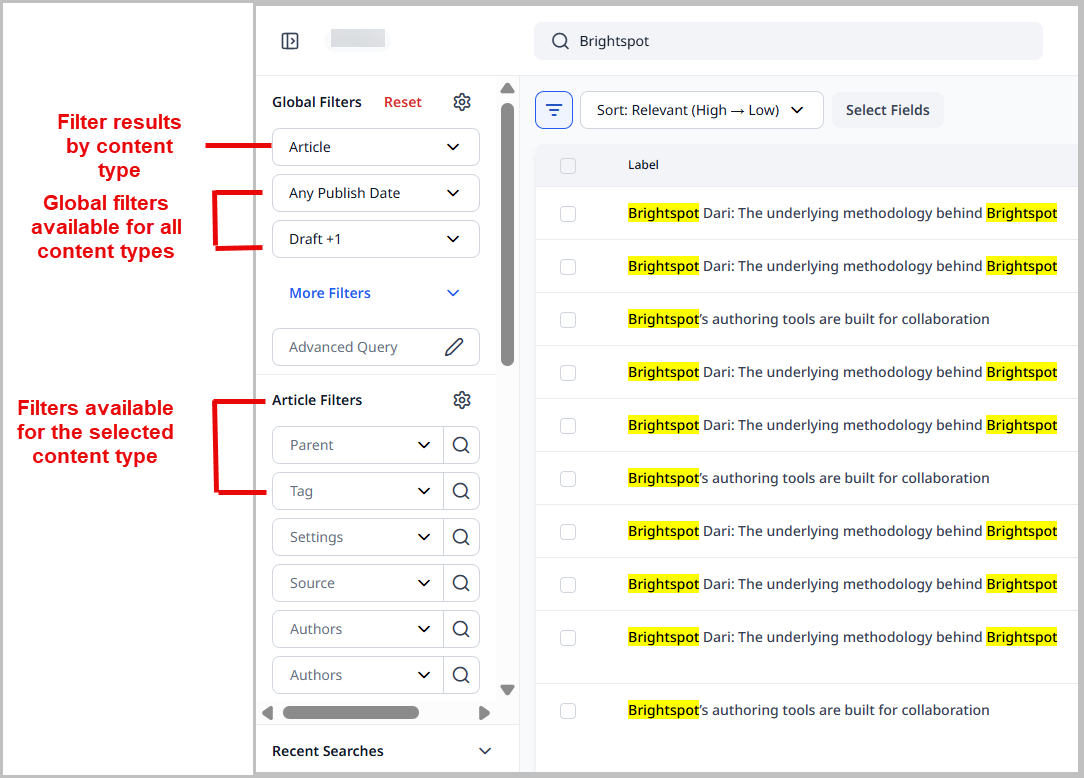Open the sidebar panel toggle icon
Screen dimensions: 1084x778
click(x=290, y=40)
